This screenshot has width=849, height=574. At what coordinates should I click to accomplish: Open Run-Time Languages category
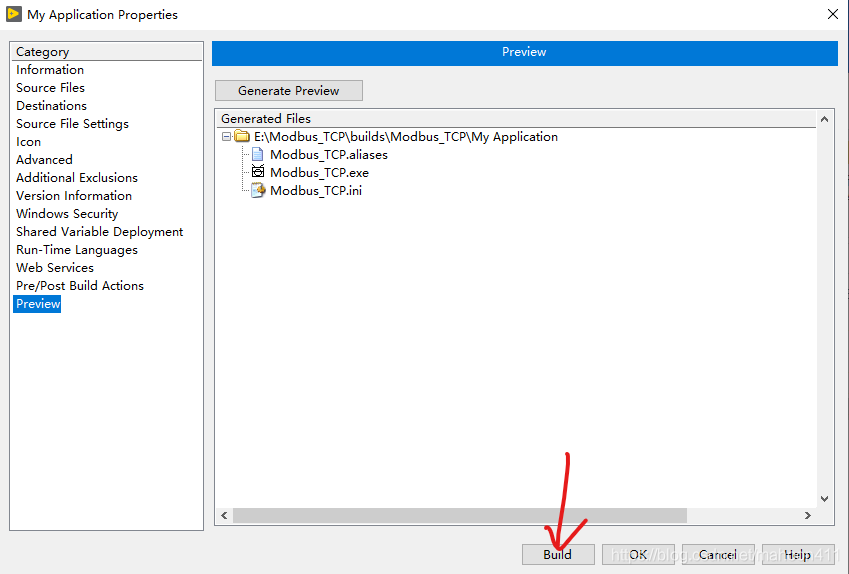77,250
